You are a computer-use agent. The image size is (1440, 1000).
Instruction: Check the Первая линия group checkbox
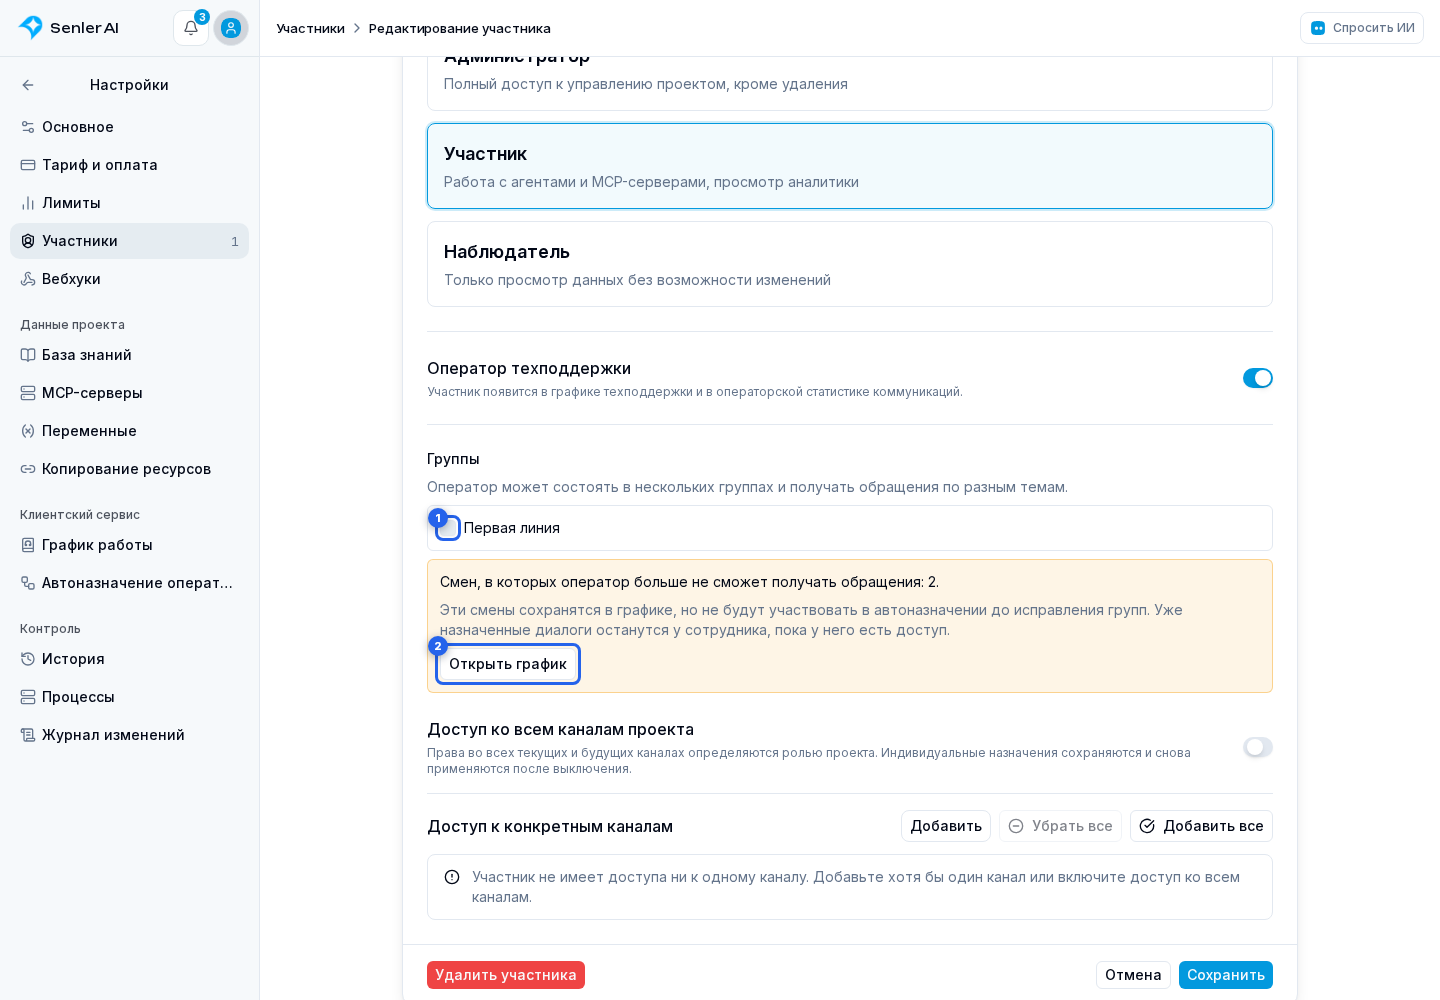pyautogui.click(x=448, y=528)
